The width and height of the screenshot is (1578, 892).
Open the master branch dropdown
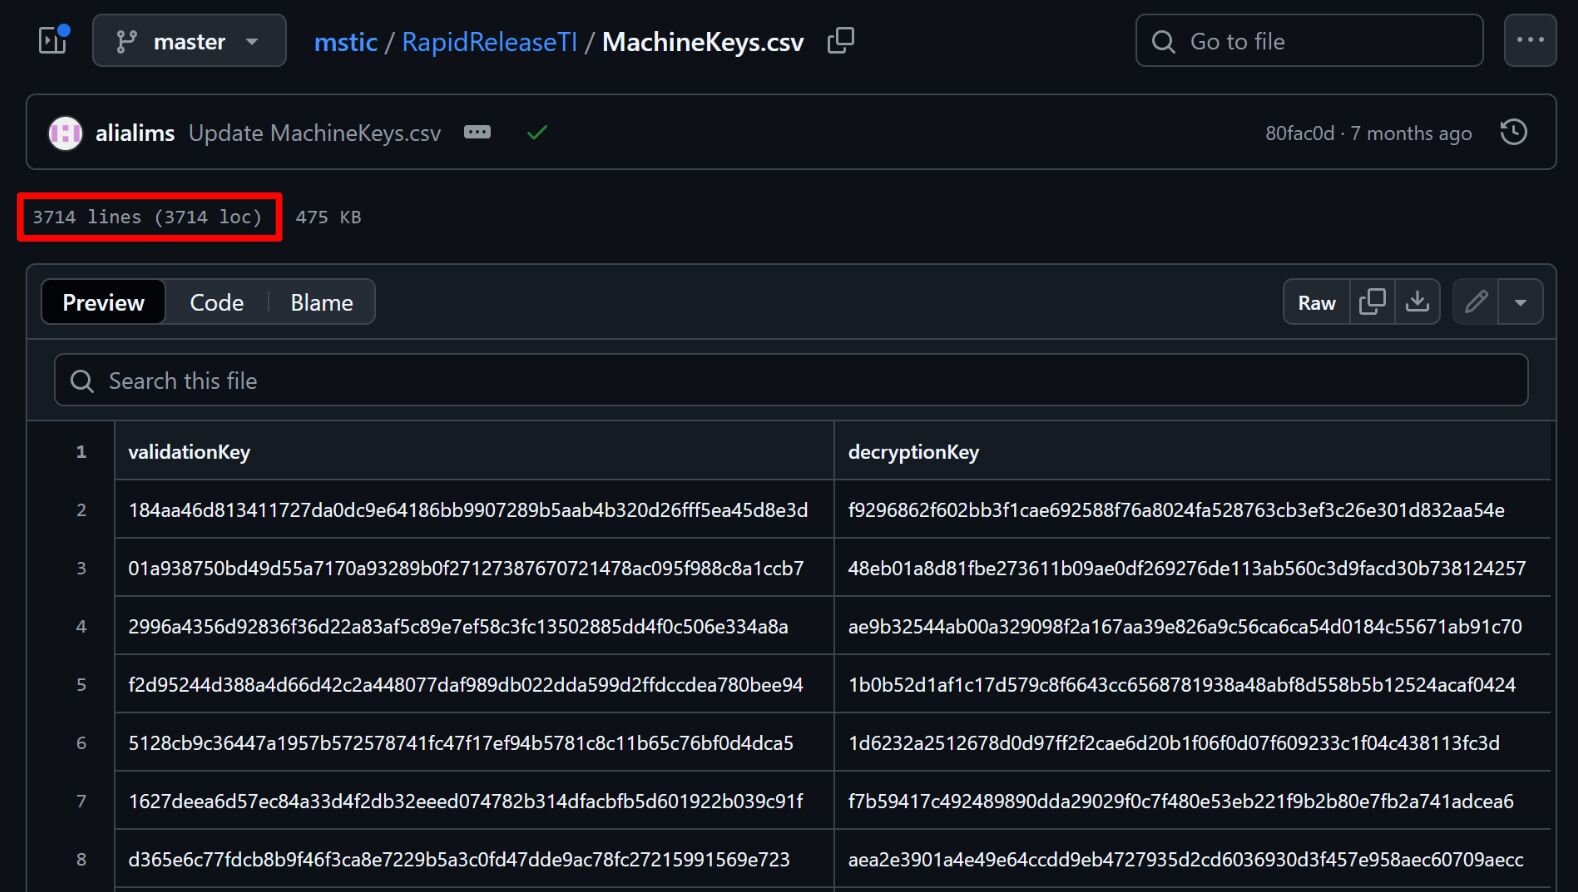coord(189,41)
